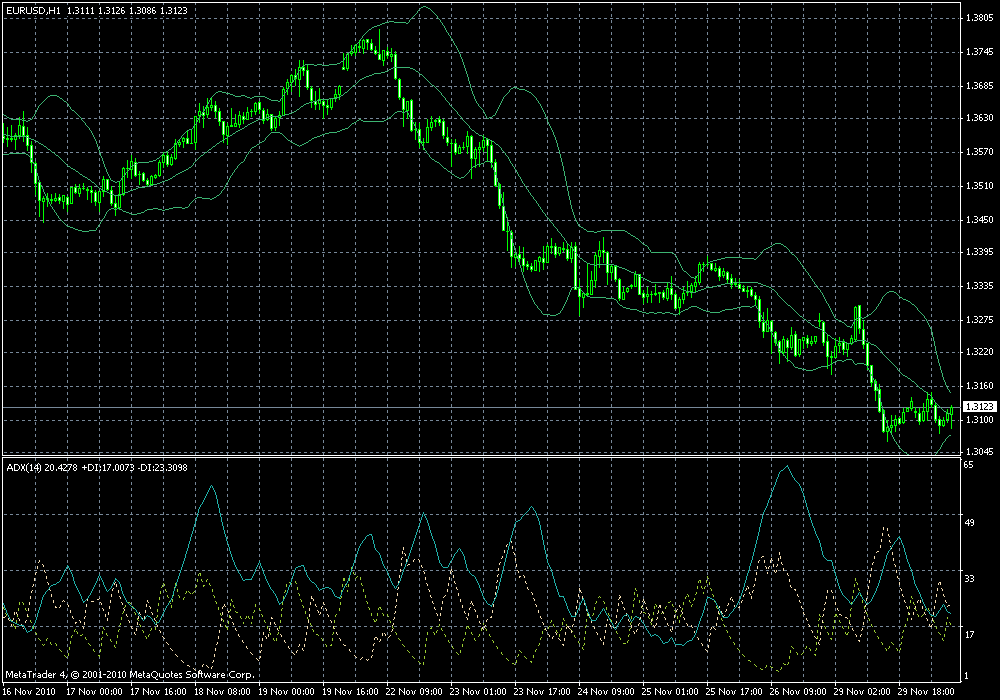Click time axis label 17 Nov 16:00
Image resolution: width=1000 pixels, height=700 pixels.
[x=158, y=692]
